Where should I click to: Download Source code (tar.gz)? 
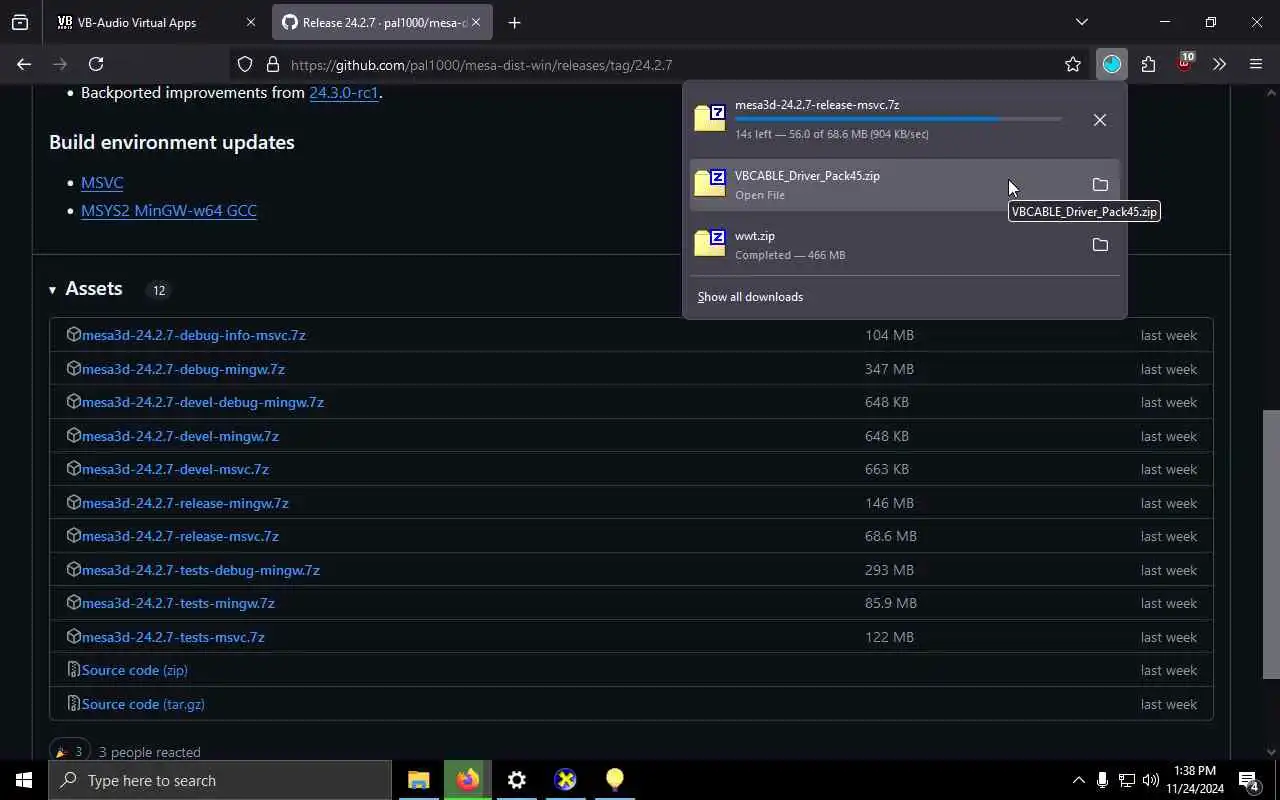coord(143,704)
